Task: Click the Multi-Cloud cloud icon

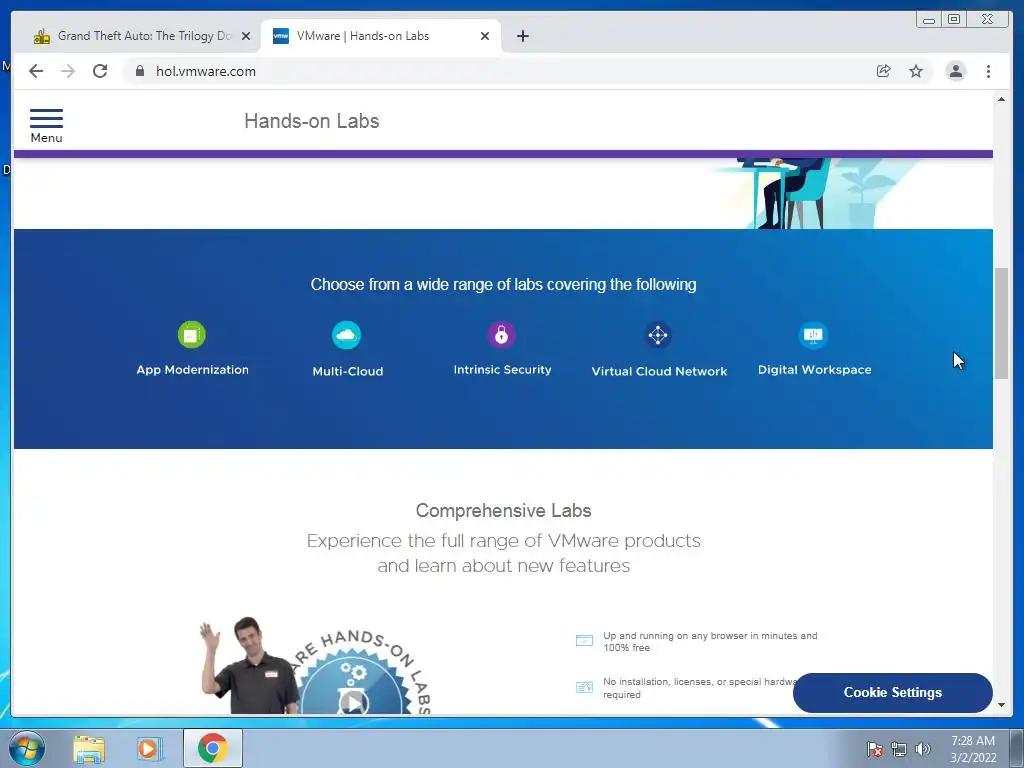Action: click(x=346, y=335)
